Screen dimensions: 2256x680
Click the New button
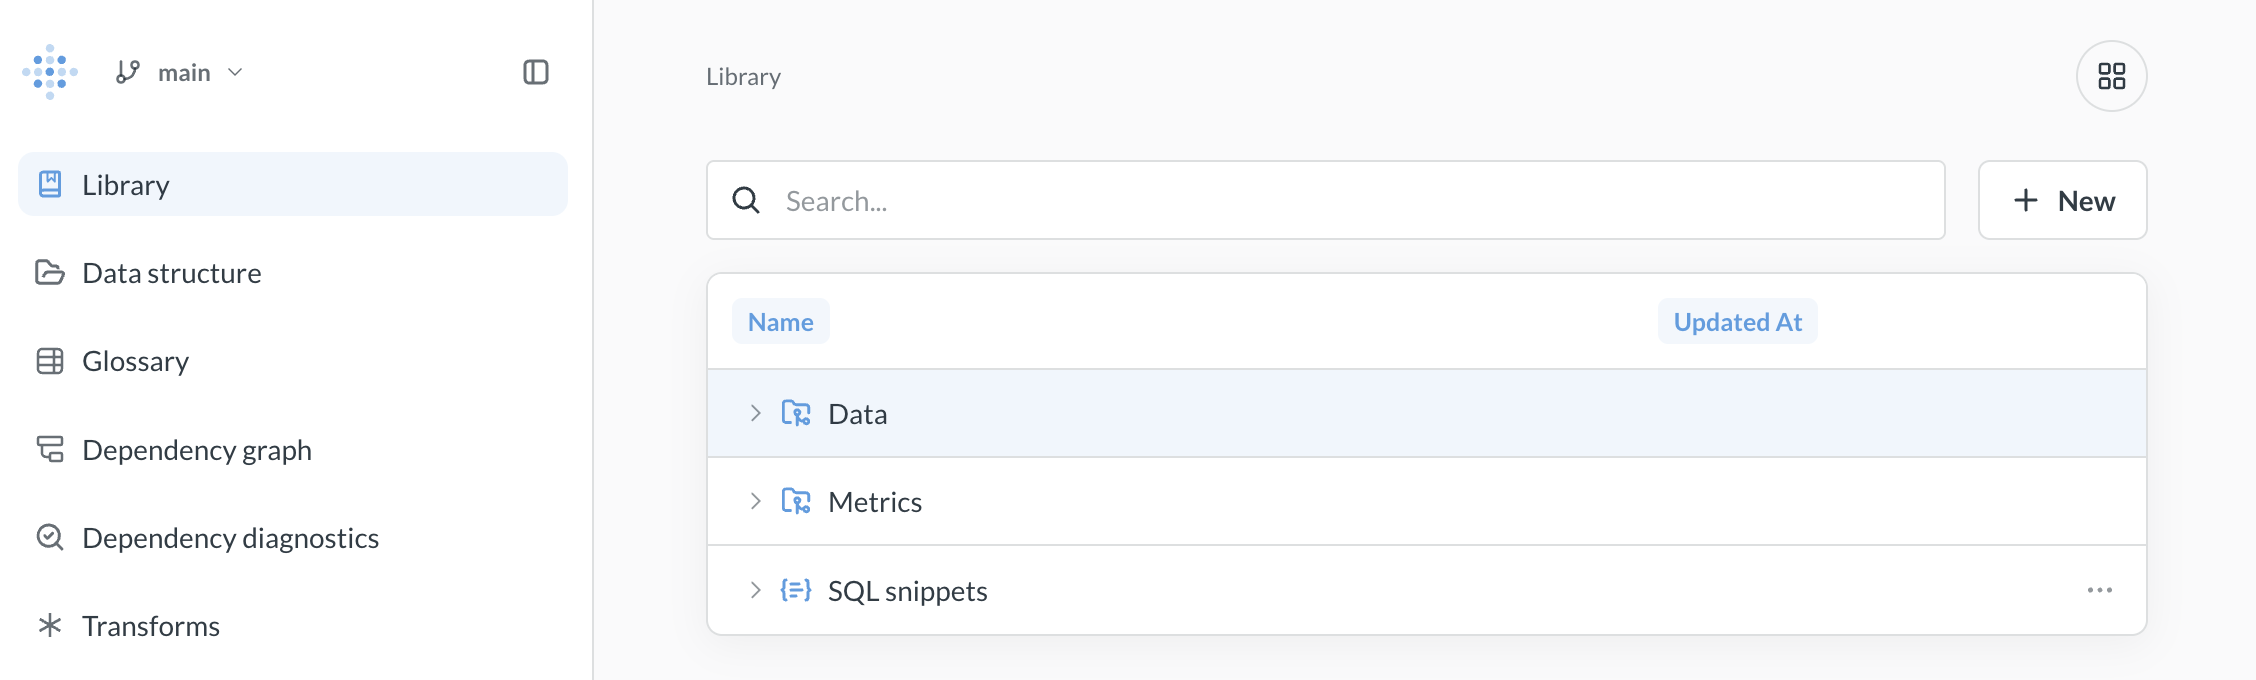point(2062,200)
